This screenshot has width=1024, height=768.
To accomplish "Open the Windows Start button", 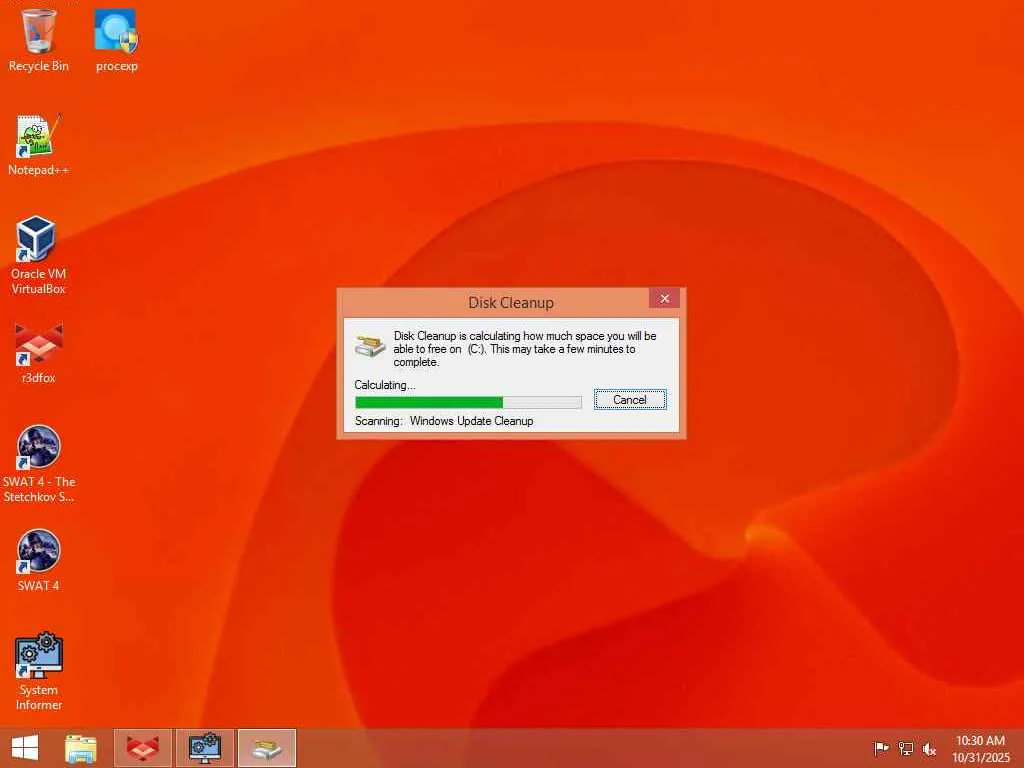I will pos(25,748).
